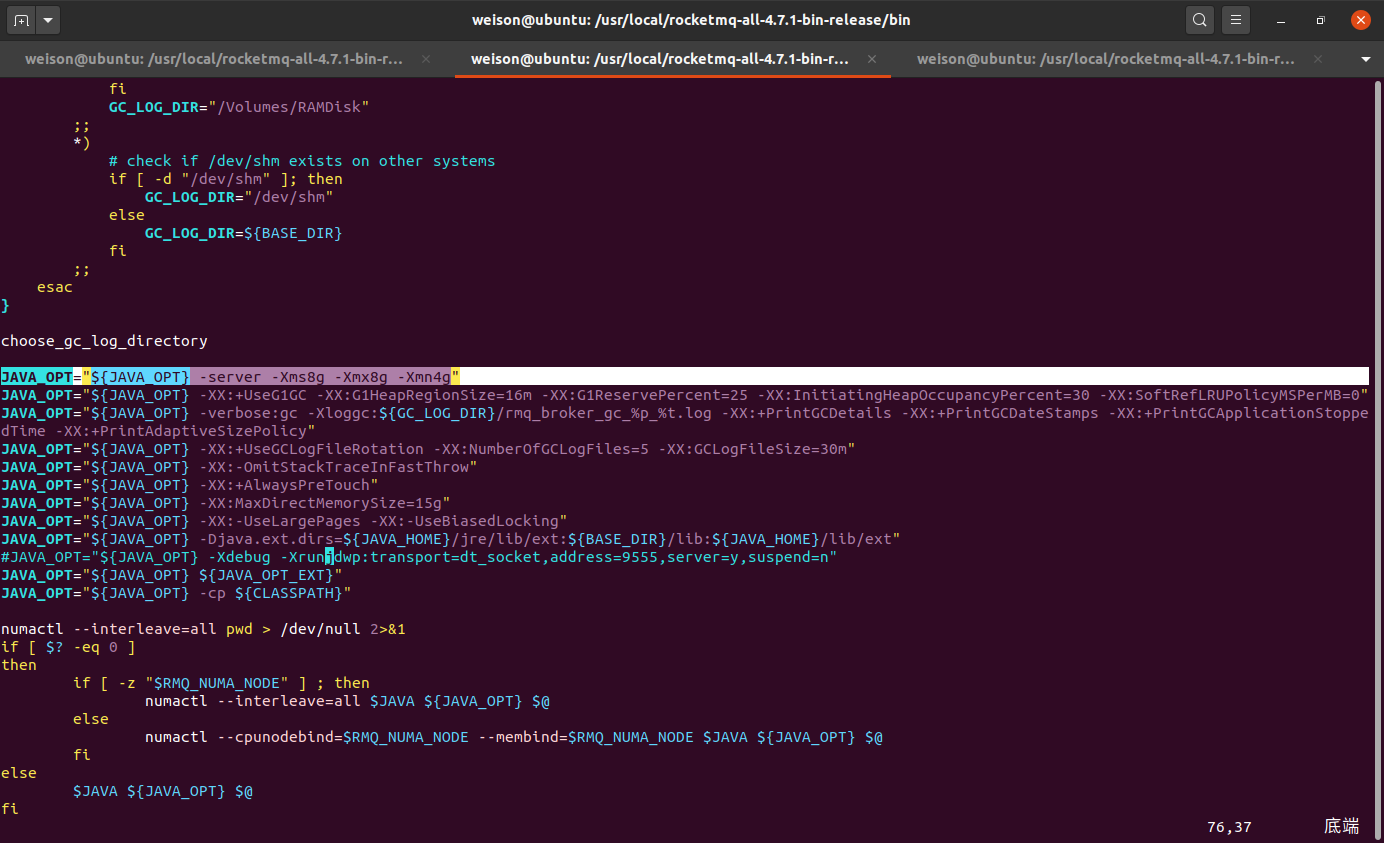Click -XX:G1ReservePercent=25 option
The width and height of the screenshot is (1384, 843).
(x=645, y=395)
